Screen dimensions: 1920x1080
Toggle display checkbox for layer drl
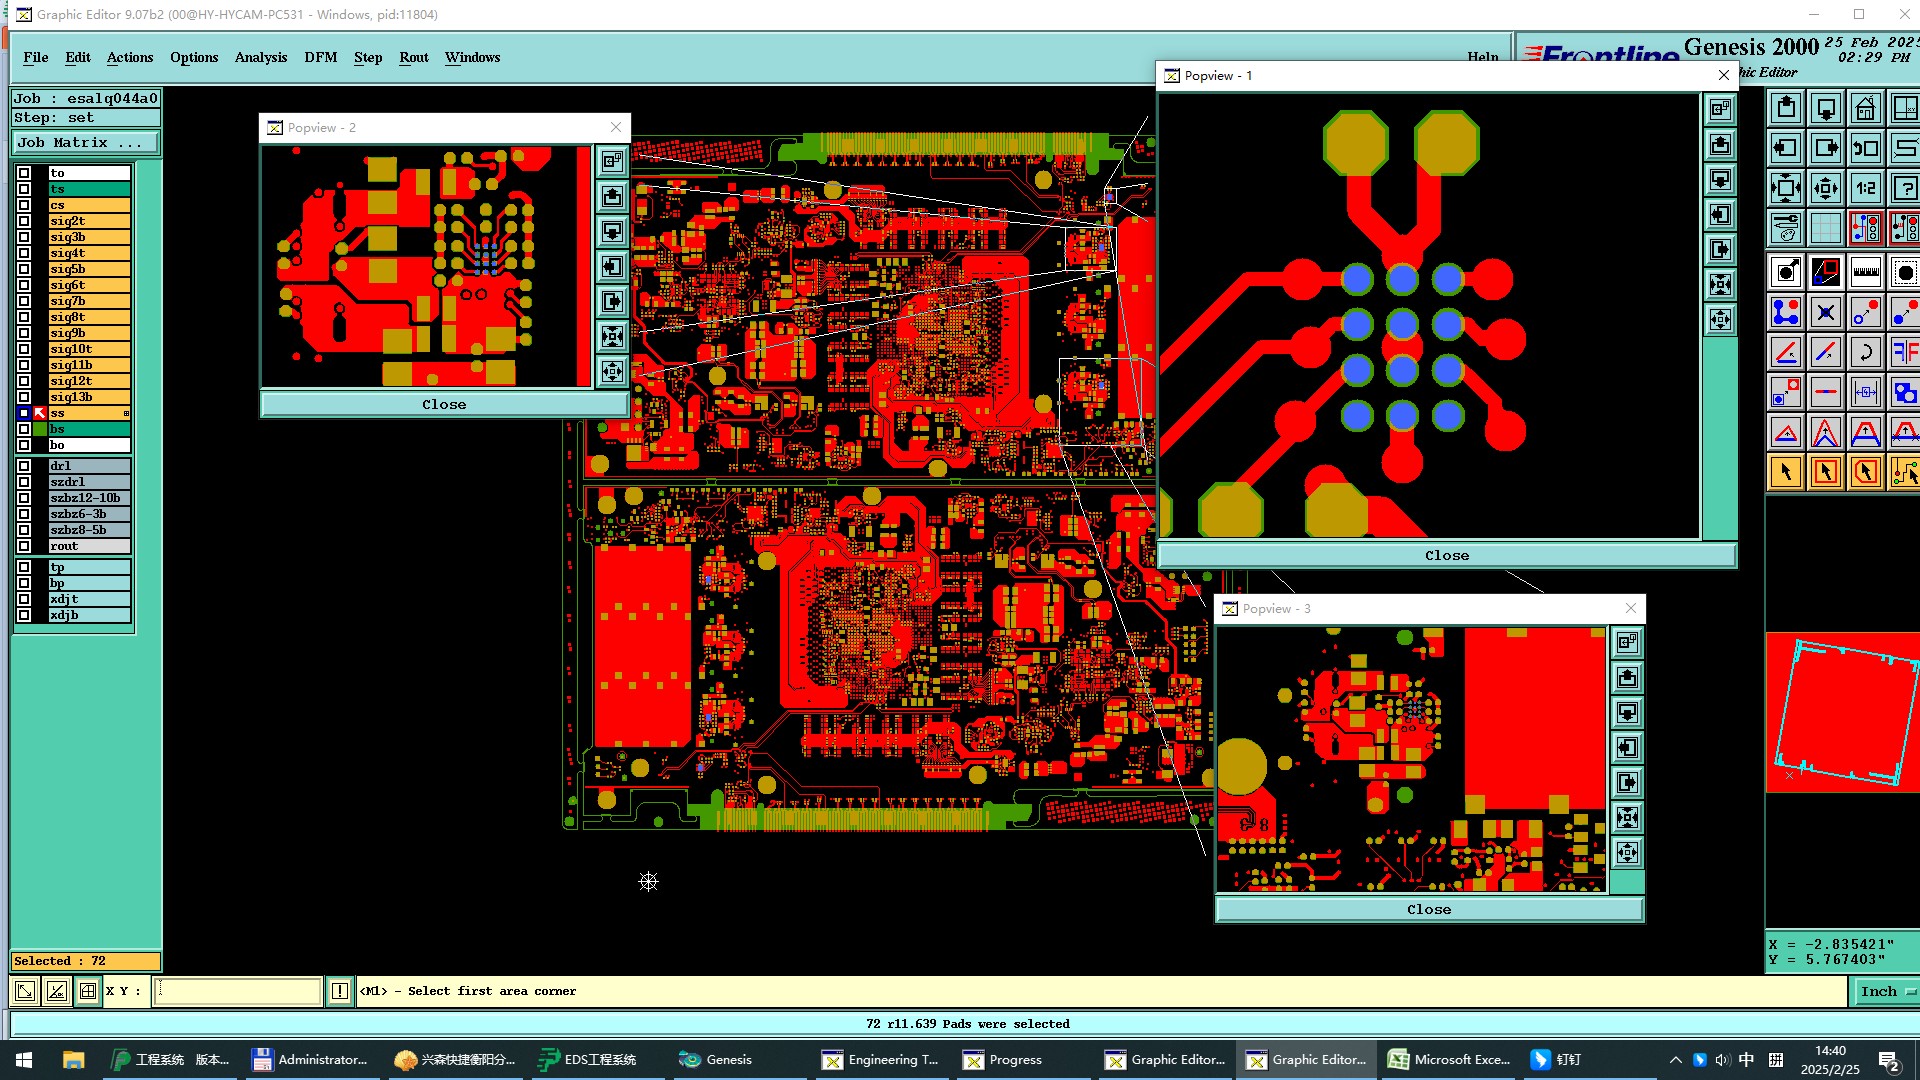[x=24, y=466]
